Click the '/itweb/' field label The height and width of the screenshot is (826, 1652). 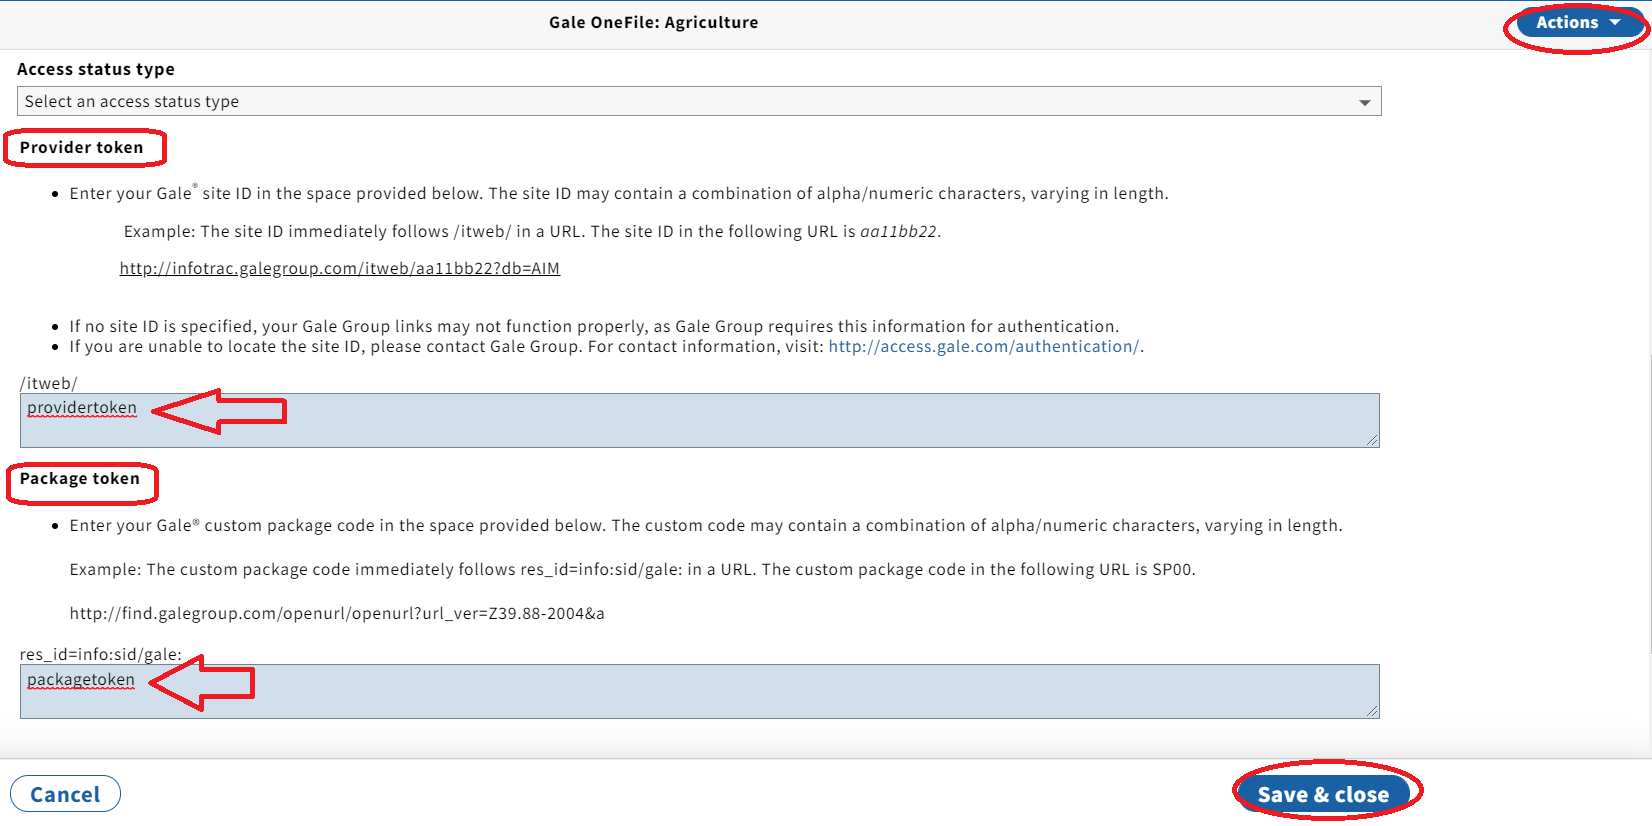49,383
